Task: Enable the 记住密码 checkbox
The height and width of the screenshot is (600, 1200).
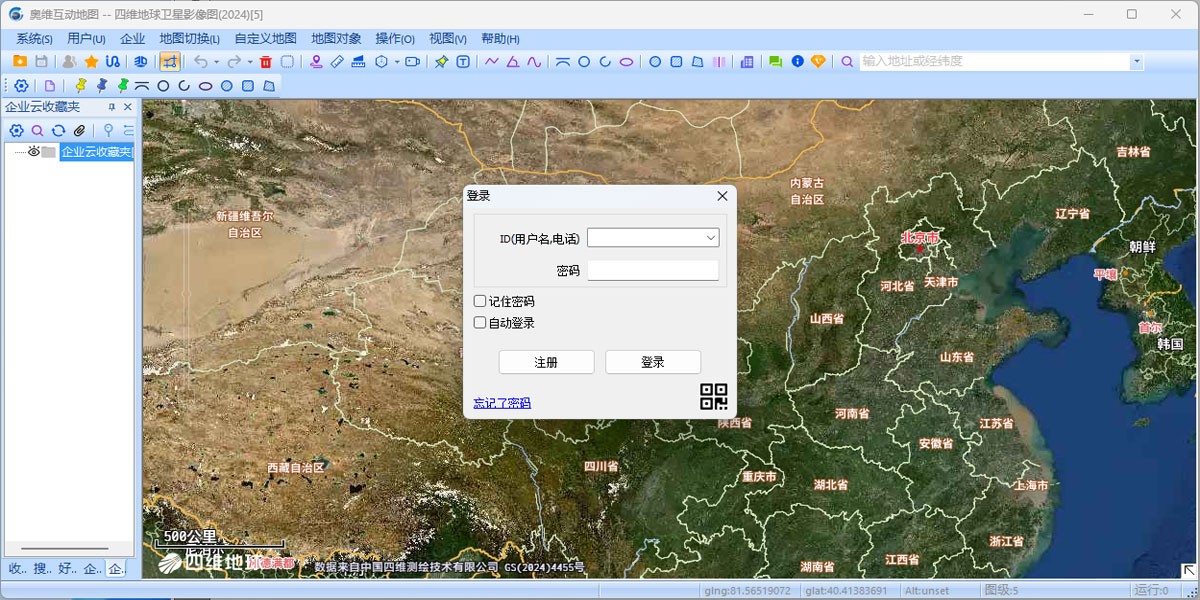Action: 480,301
